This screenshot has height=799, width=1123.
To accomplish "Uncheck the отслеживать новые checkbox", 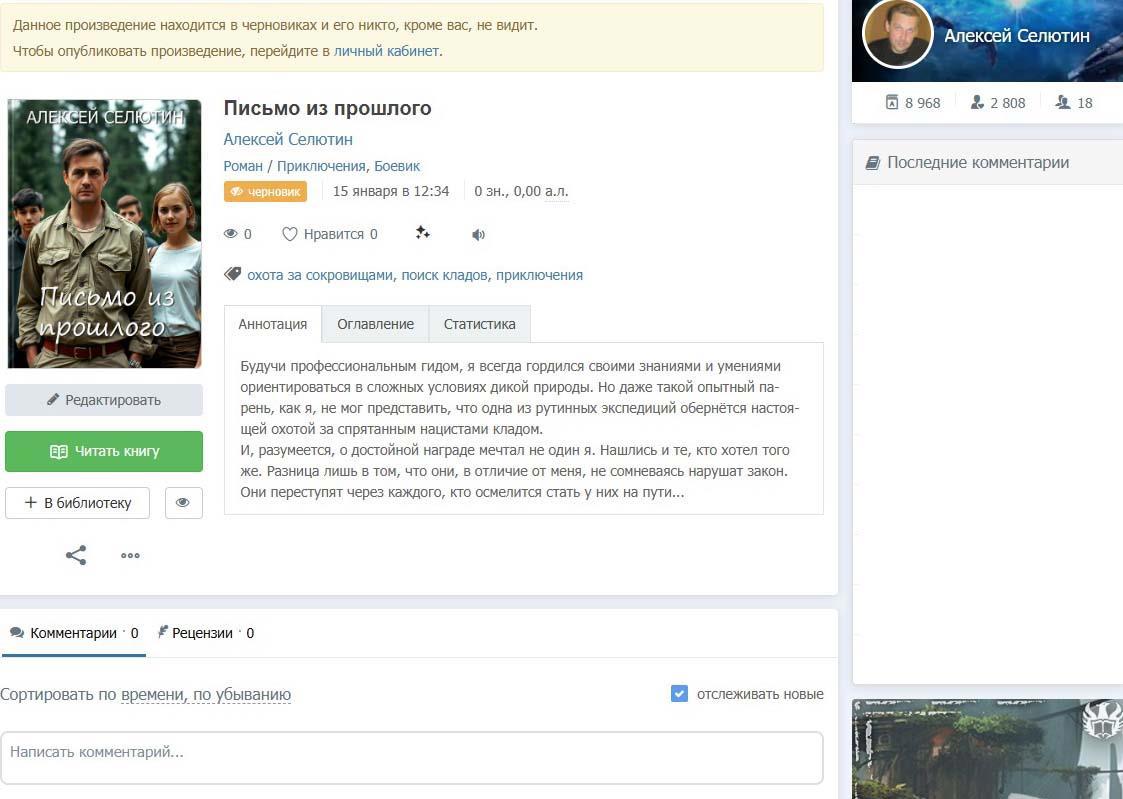I will [x=680, y=694].
